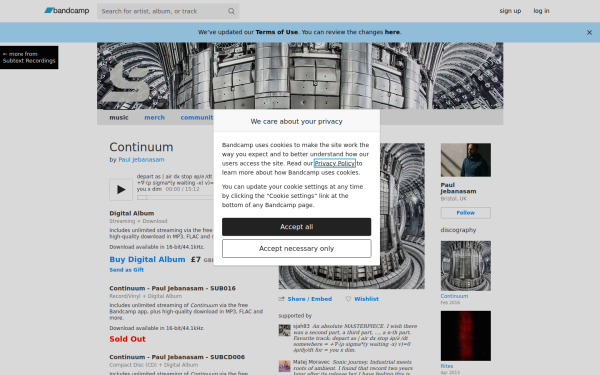Viewport: 600px width, 375px height.
Task: Choose Accept necessary only
Action: point(297,249)
